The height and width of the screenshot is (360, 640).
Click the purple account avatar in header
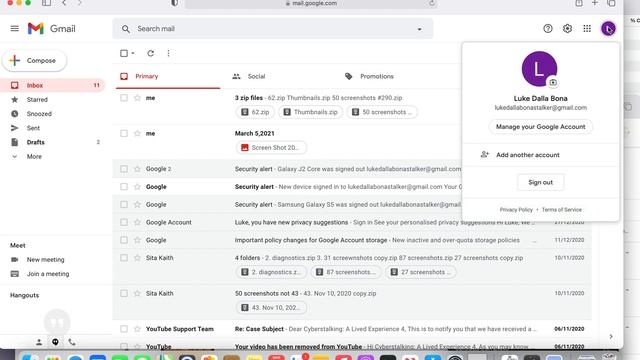tap(608, 29)
